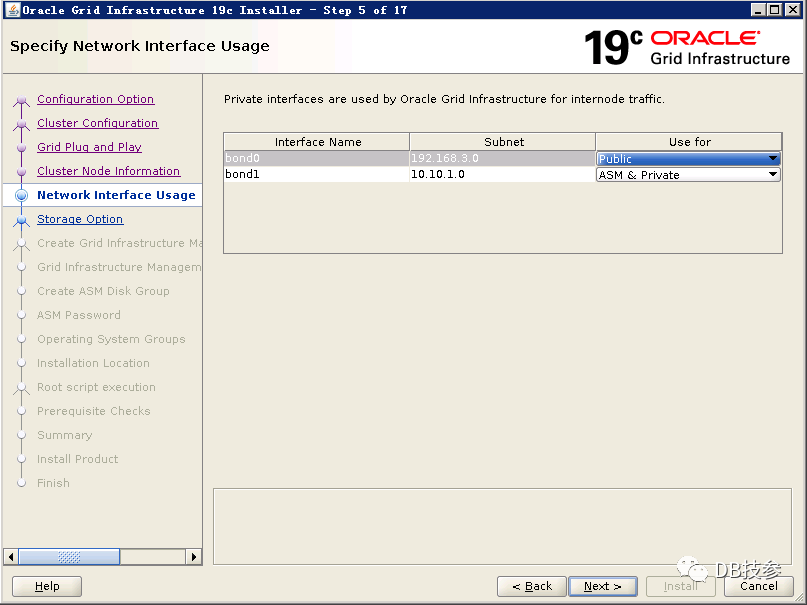Open the Help button
Screen dimensions: 807x605
coord(47,586)
